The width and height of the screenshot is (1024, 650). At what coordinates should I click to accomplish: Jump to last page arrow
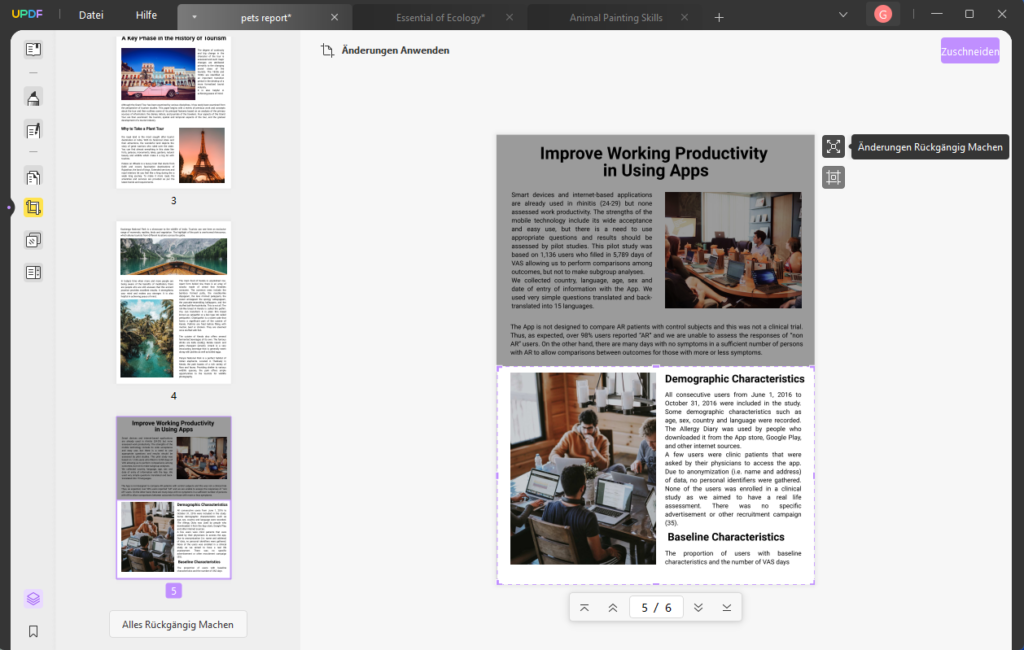click(727, 608)
